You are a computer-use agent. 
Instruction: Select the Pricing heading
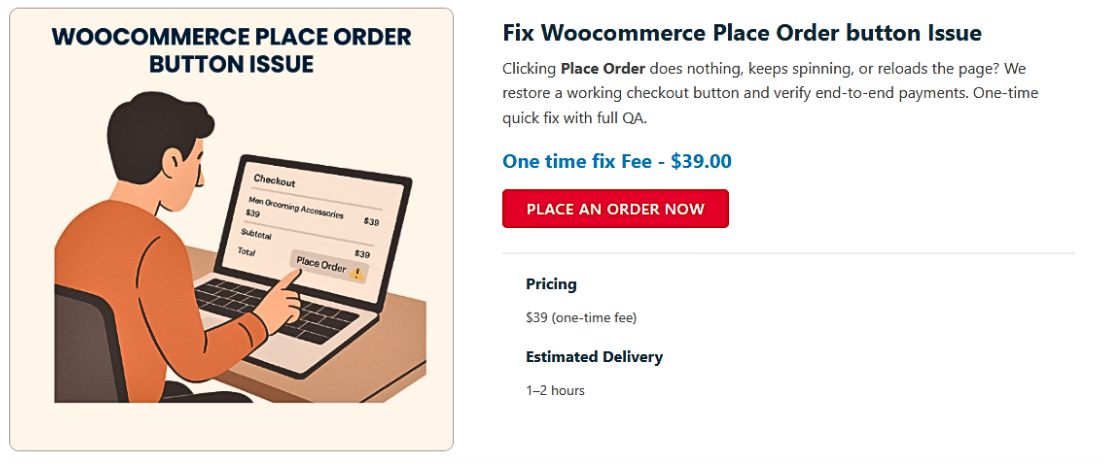click(551, 284)
